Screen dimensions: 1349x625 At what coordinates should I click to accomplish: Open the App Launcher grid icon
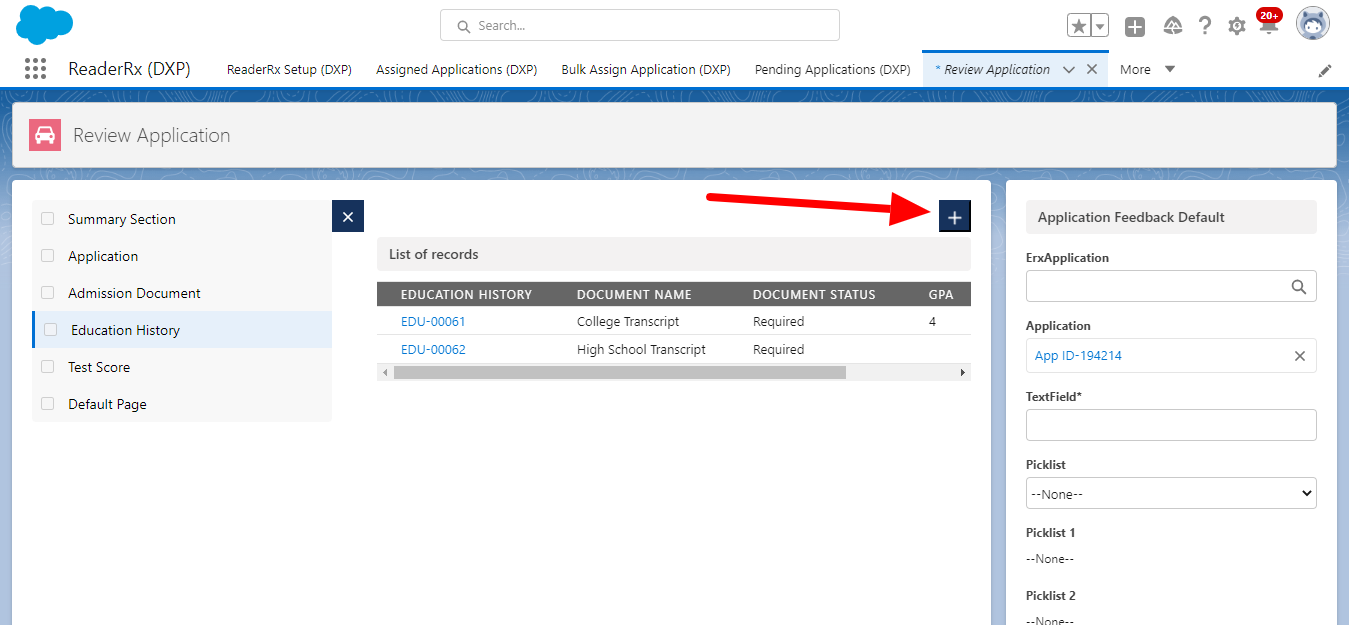(35, 69)
